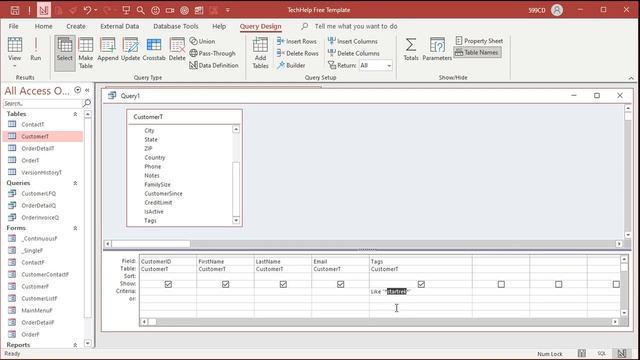Open the navigation pane options dropdown
640x360 pixels.
point(78,90)
